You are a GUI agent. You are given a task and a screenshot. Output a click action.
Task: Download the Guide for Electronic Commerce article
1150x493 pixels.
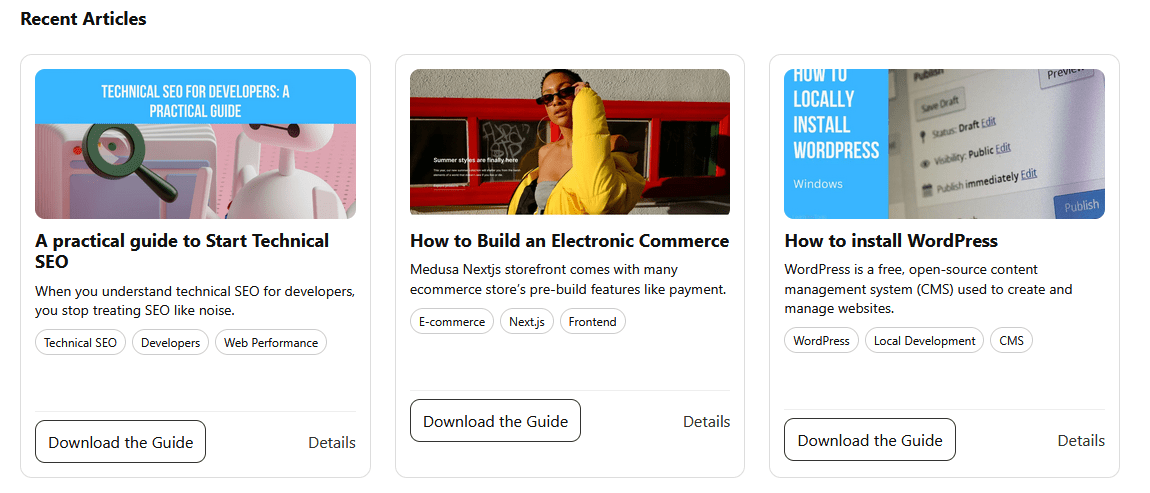tap(495, 420)
